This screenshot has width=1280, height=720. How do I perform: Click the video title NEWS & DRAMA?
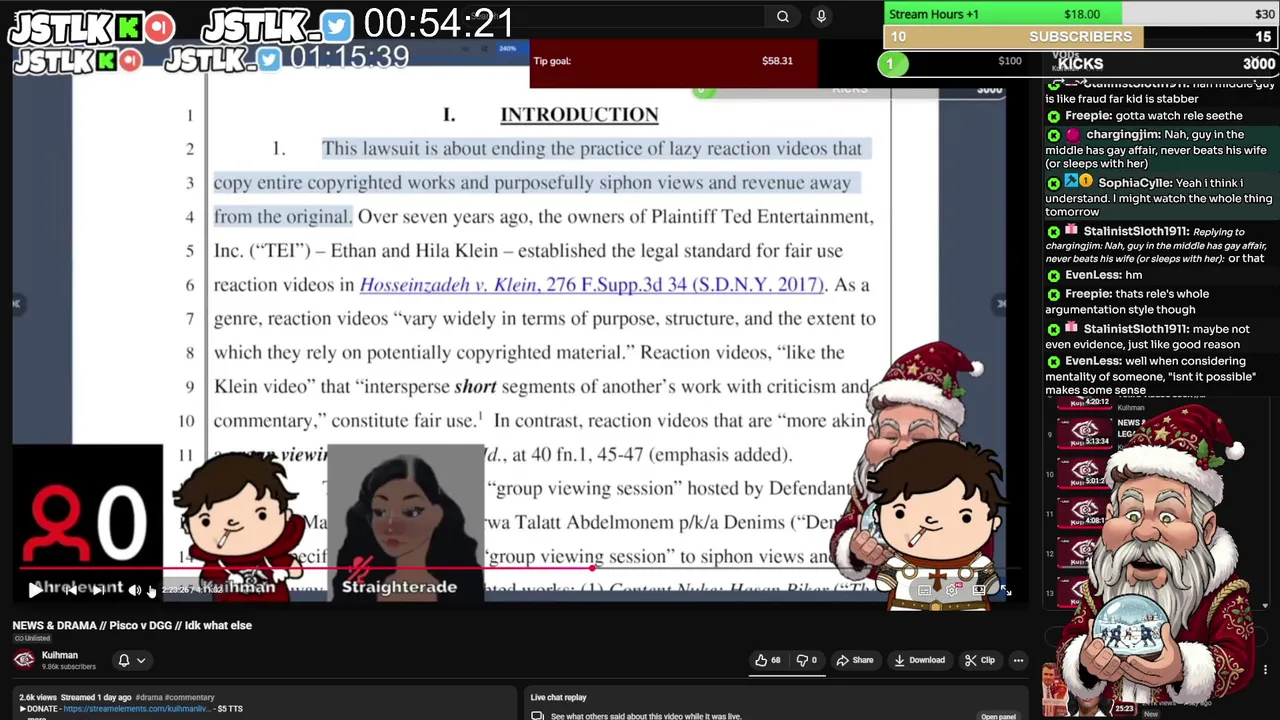pyautogui.click(x=132, y=625)
